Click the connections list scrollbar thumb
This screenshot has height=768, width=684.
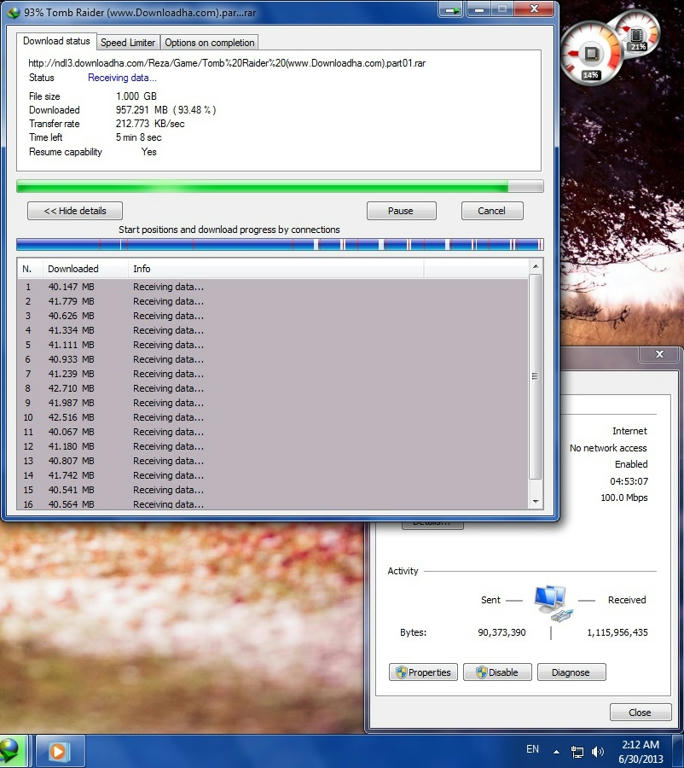click(x=535, y=377)
